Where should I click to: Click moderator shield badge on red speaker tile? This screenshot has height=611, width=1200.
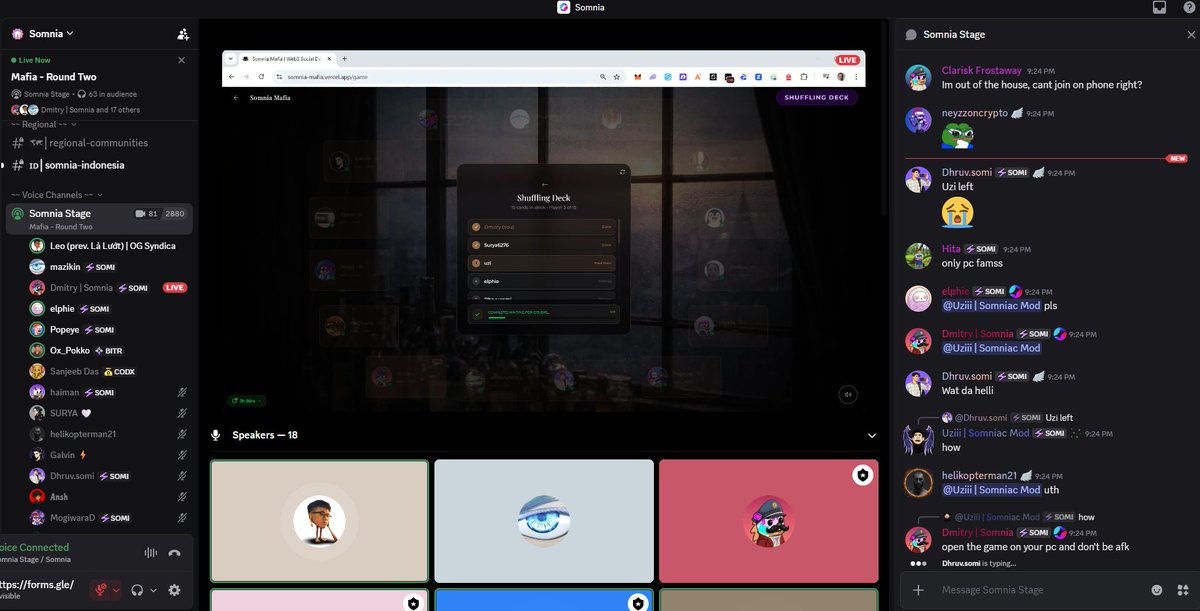[x=862, y=476]
